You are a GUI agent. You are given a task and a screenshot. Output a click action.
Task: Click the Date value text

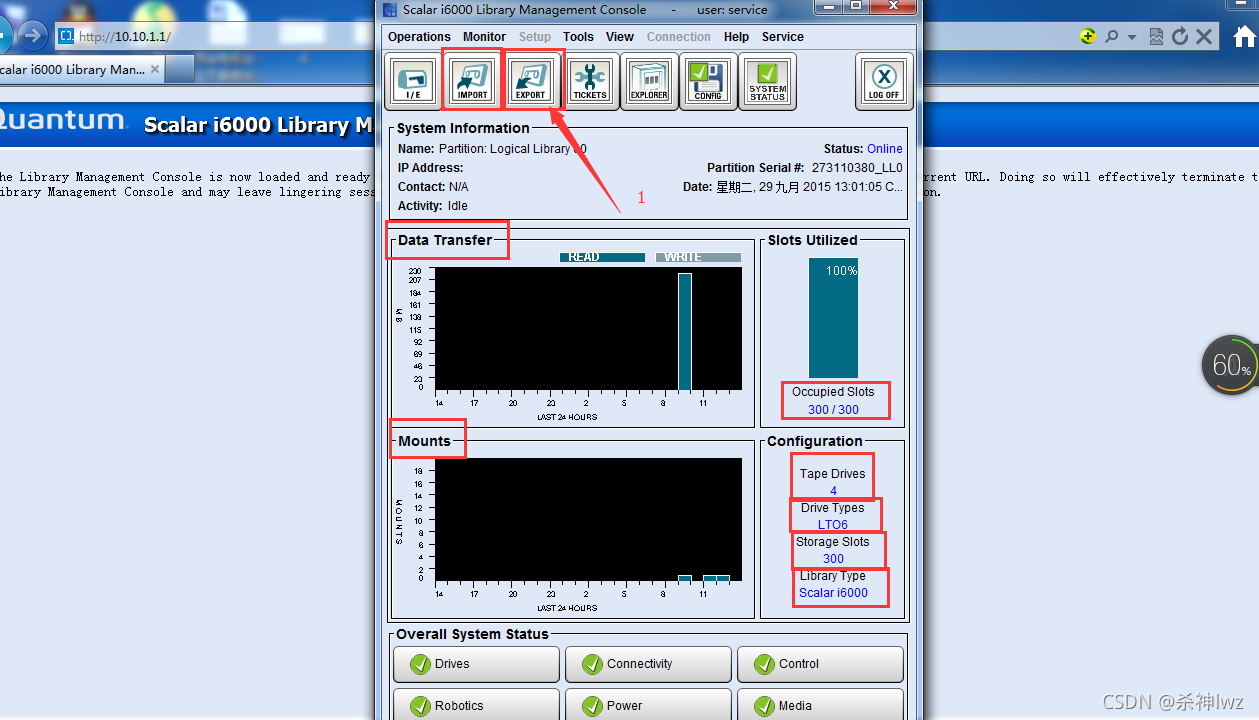click(x=809, y=187)
